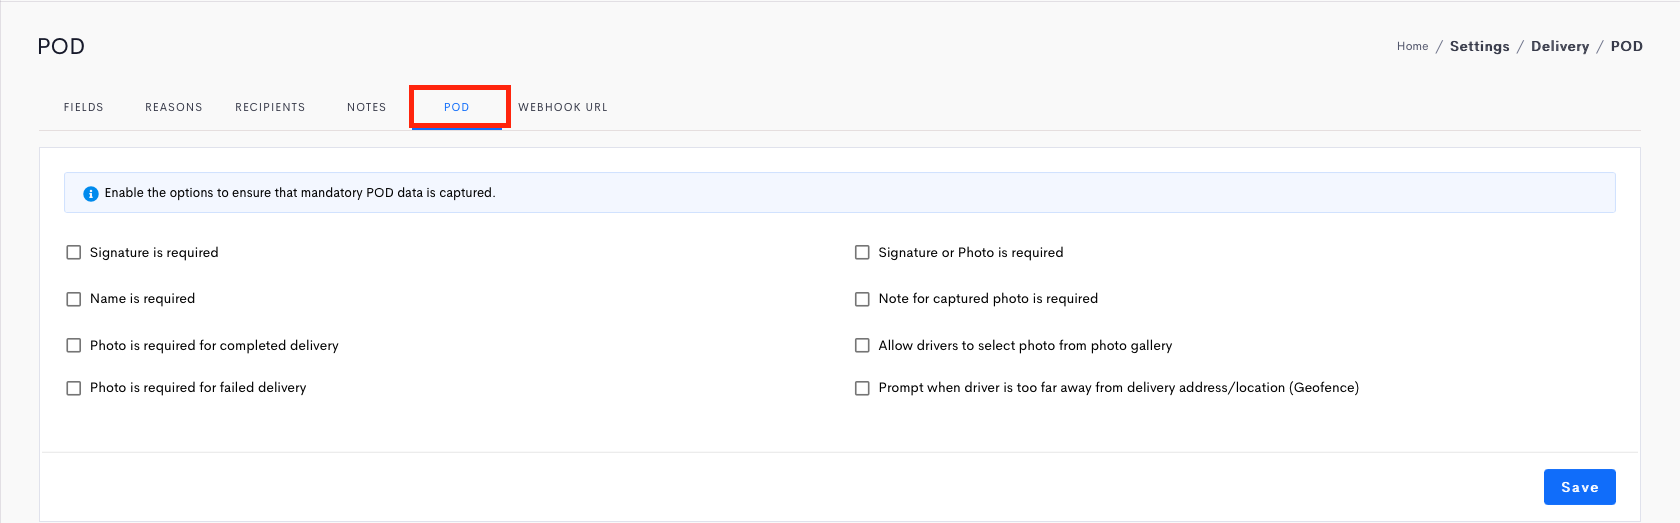Select the Notes tab
This screenshot has width=1680, height=523.
pos(366,107)
